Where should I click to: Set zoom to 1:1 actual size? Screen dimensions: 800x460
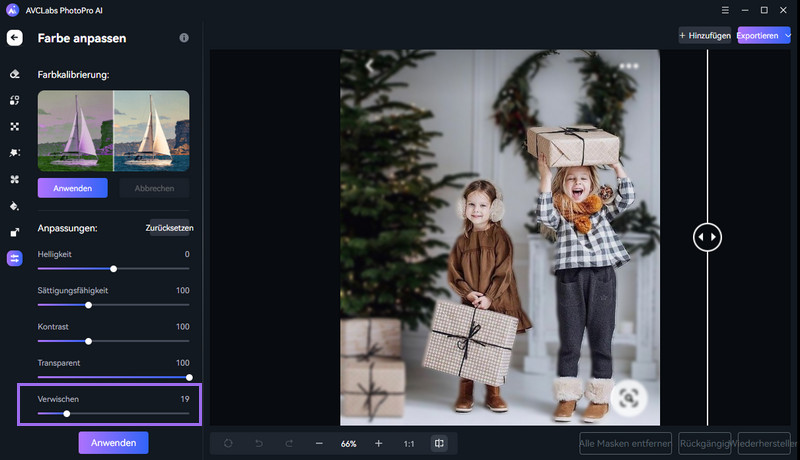[409, 443]
